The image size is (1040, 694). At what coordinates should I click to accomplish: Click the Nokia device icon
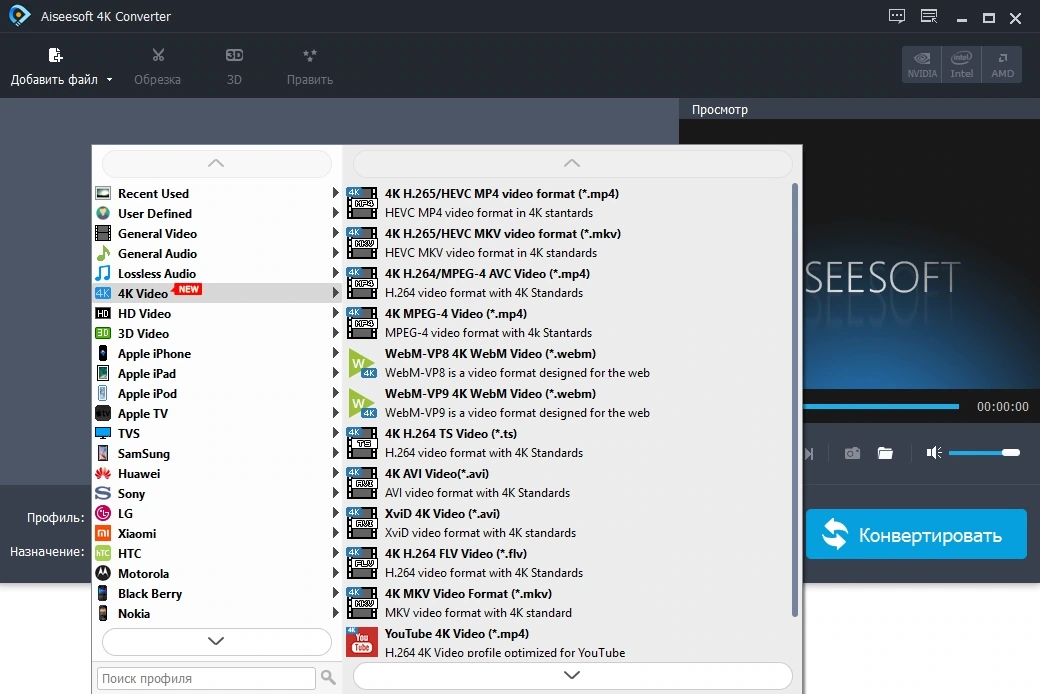103,613
